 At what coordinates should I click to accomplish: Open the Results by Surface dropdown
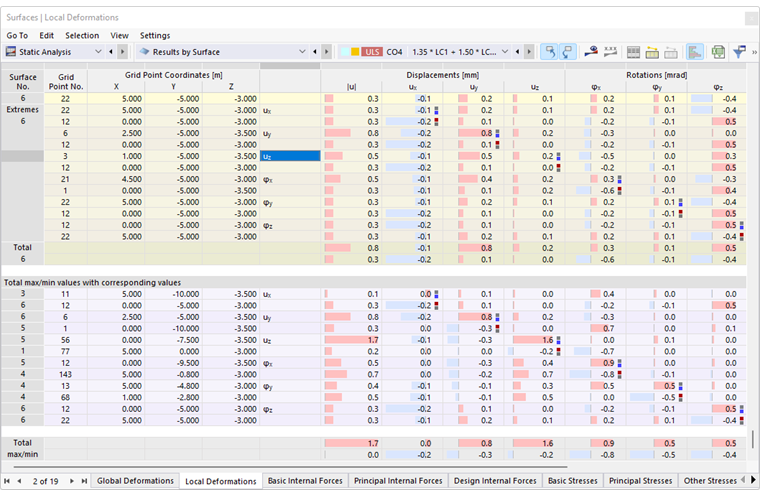pyautogui.click(x=302, y=51)
